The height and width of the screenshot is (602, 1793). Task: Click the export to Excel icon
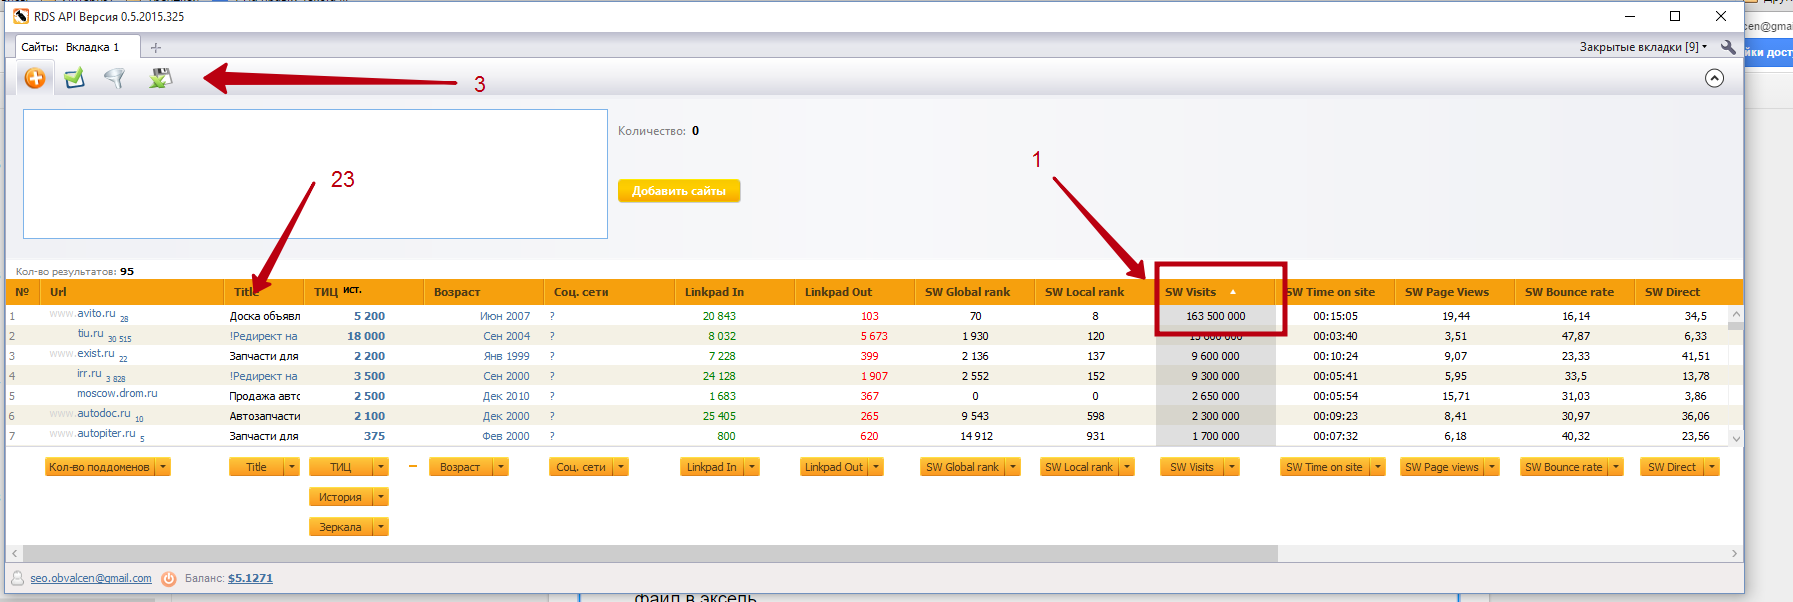tap(160, 78)
